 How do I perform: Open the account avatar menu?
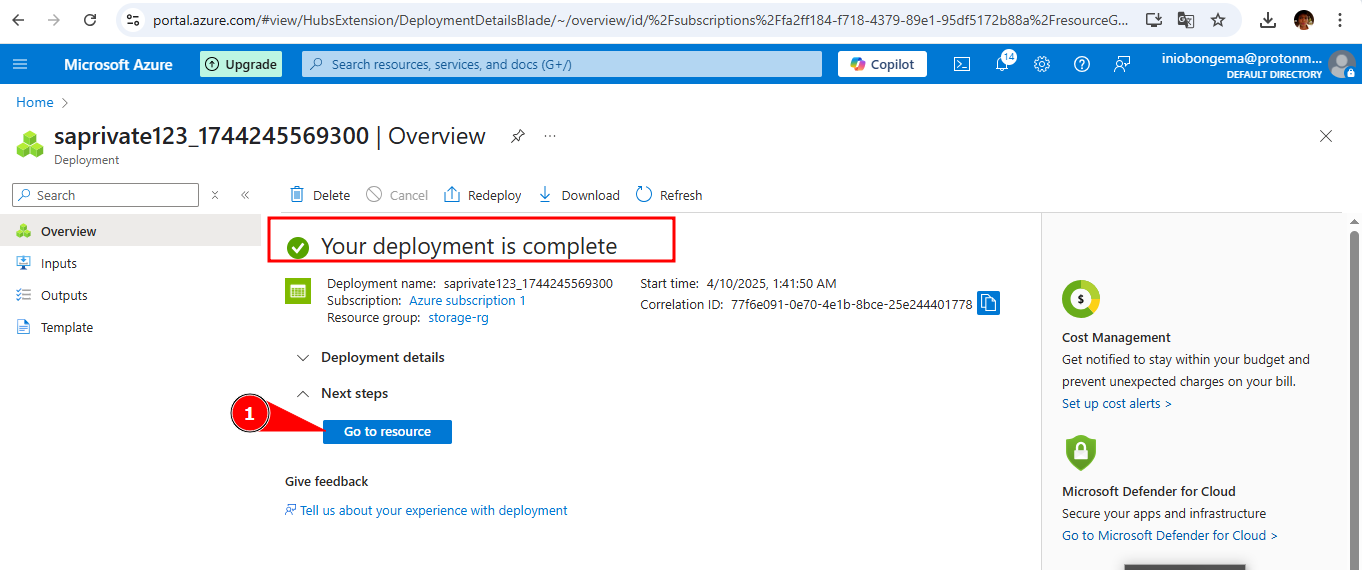(1342, 65)
